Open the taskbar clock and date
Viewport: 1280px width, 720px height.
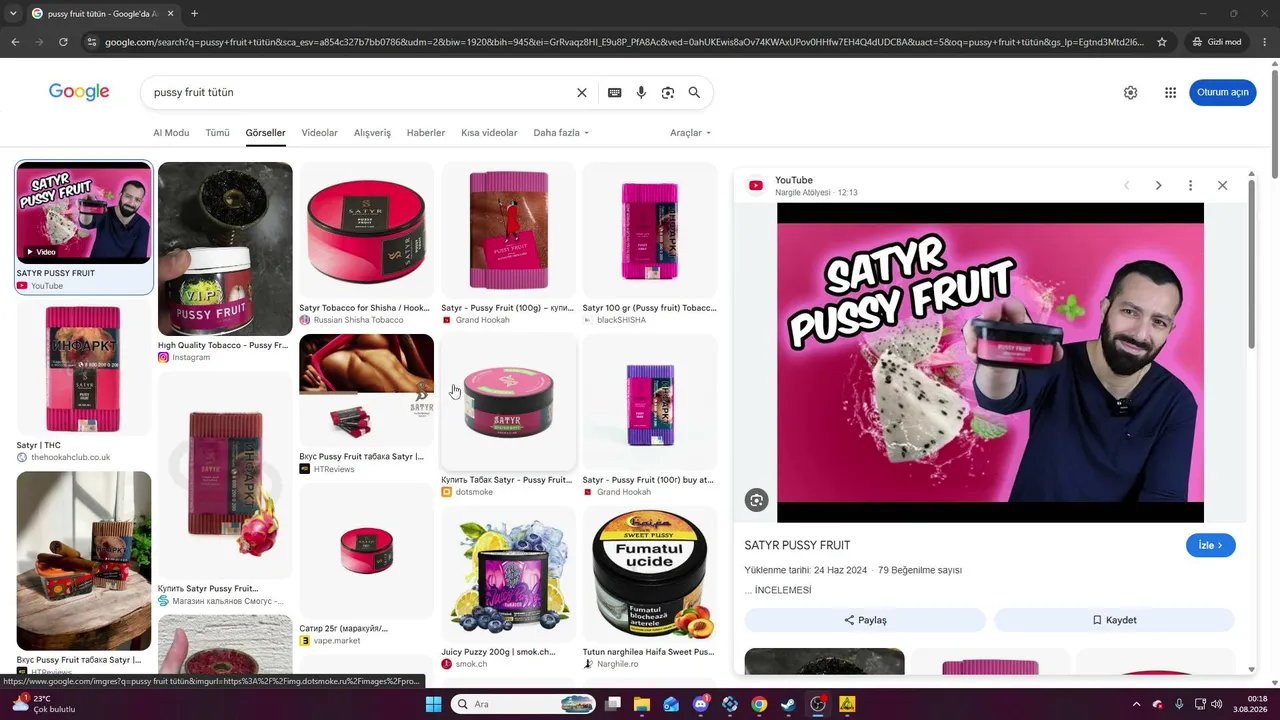[x=1250, y=704]
